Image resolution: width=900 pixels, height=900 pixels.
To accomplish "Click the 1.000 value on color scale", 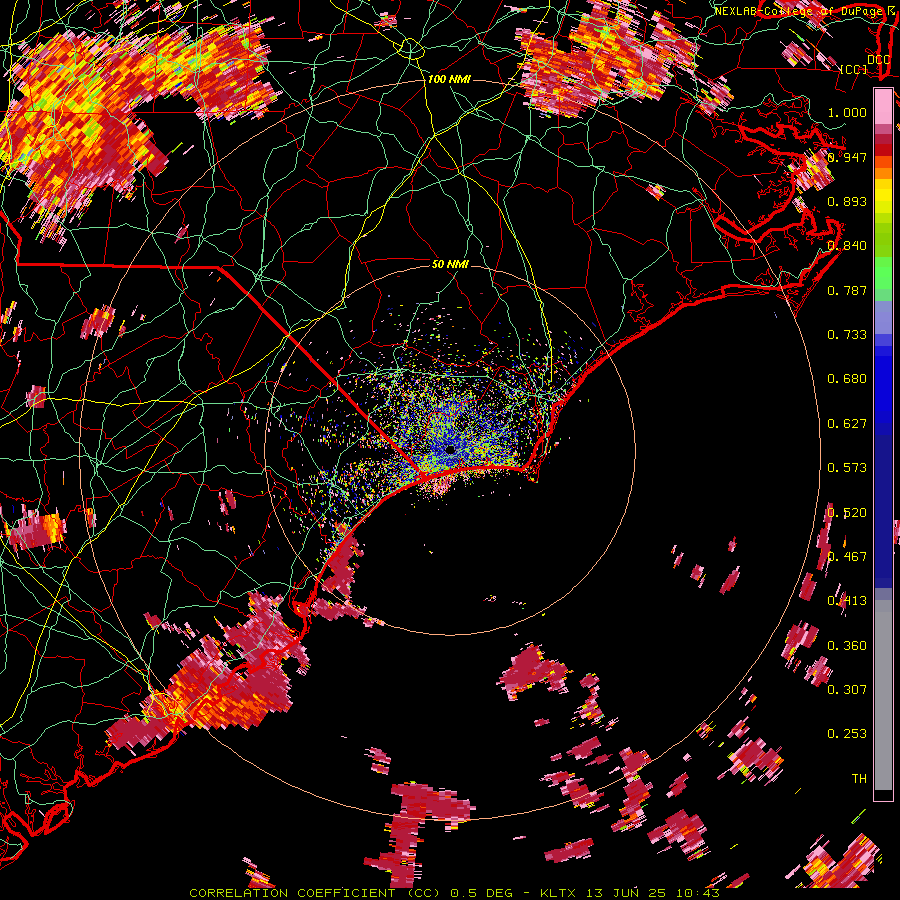I will [847, 112].
